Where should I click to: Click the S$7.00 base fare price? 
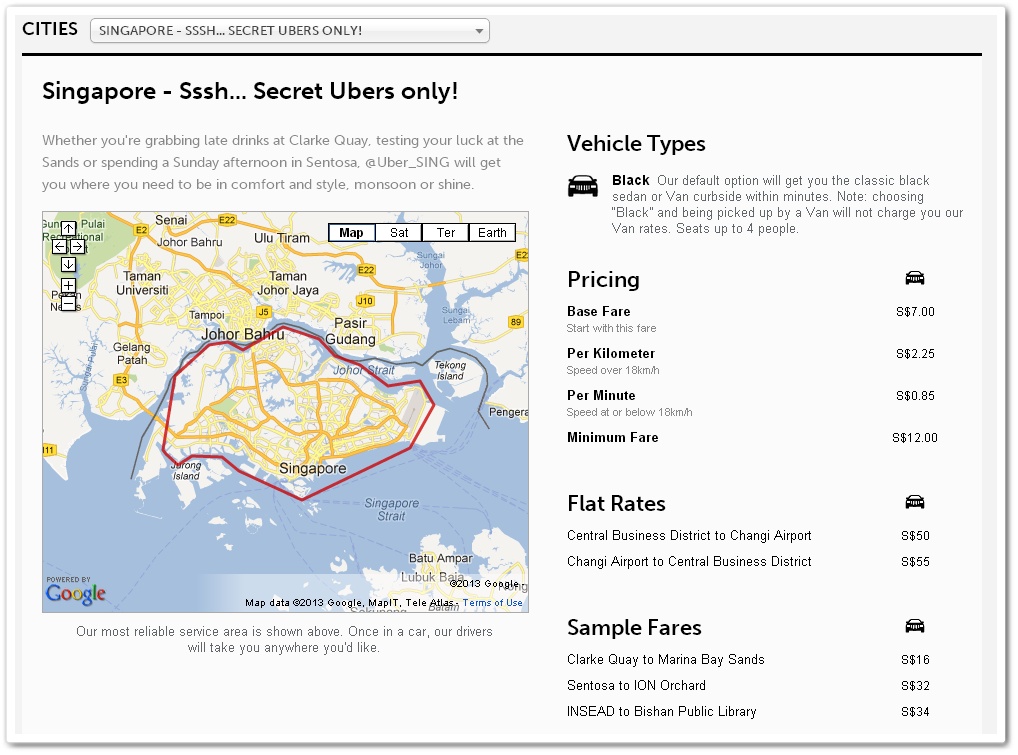pos(915,312)
